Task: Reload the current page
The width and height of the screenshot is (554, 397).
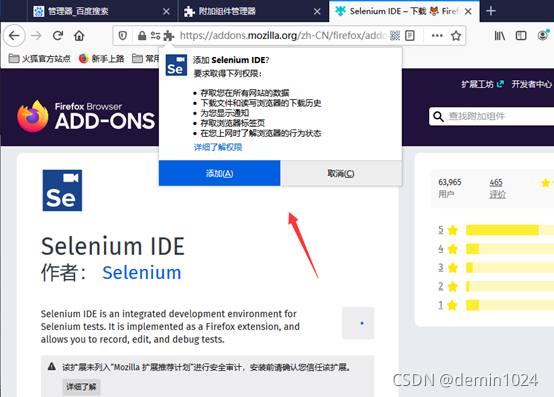Action: [x=58, y=36]
